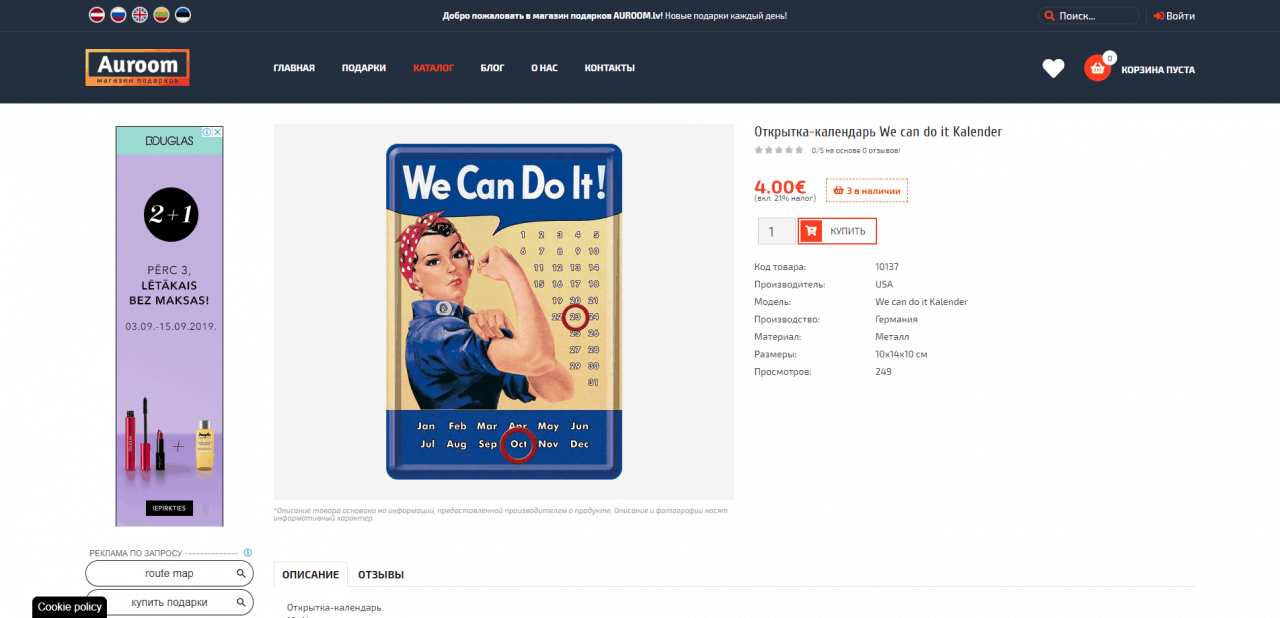Choose the UK flag for English
1280x618 pixels.
pyautogui.click(x=140, y=15)
